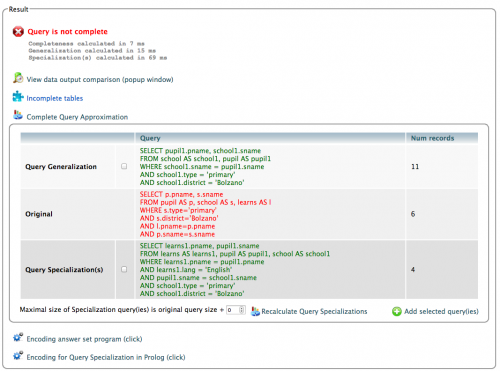Expand Encoding for Query Specialization in Prolog

coord(106,357)
